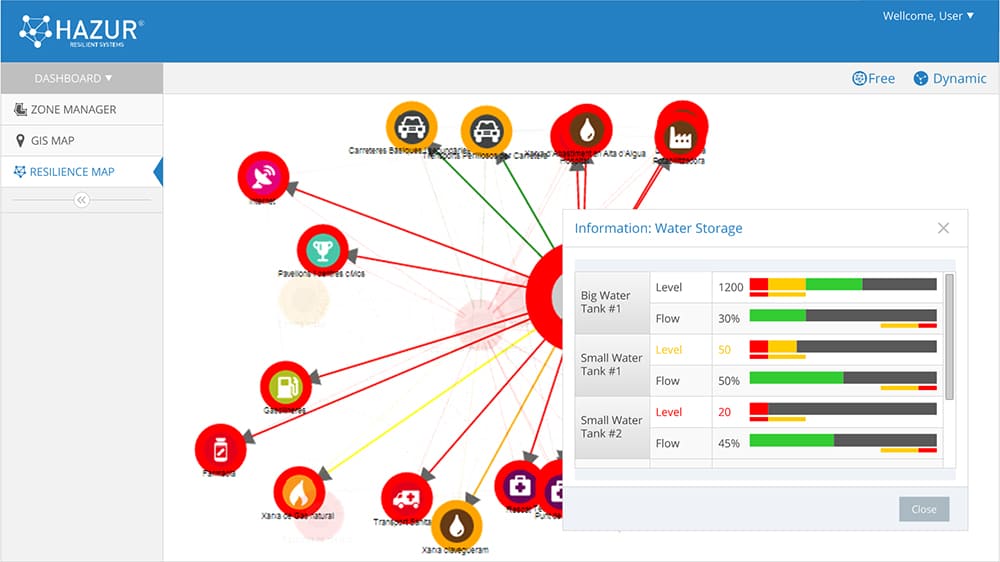Click the faded orange node on the map
The width and height of the screenshot is (1000, 562).
(304, 299)
